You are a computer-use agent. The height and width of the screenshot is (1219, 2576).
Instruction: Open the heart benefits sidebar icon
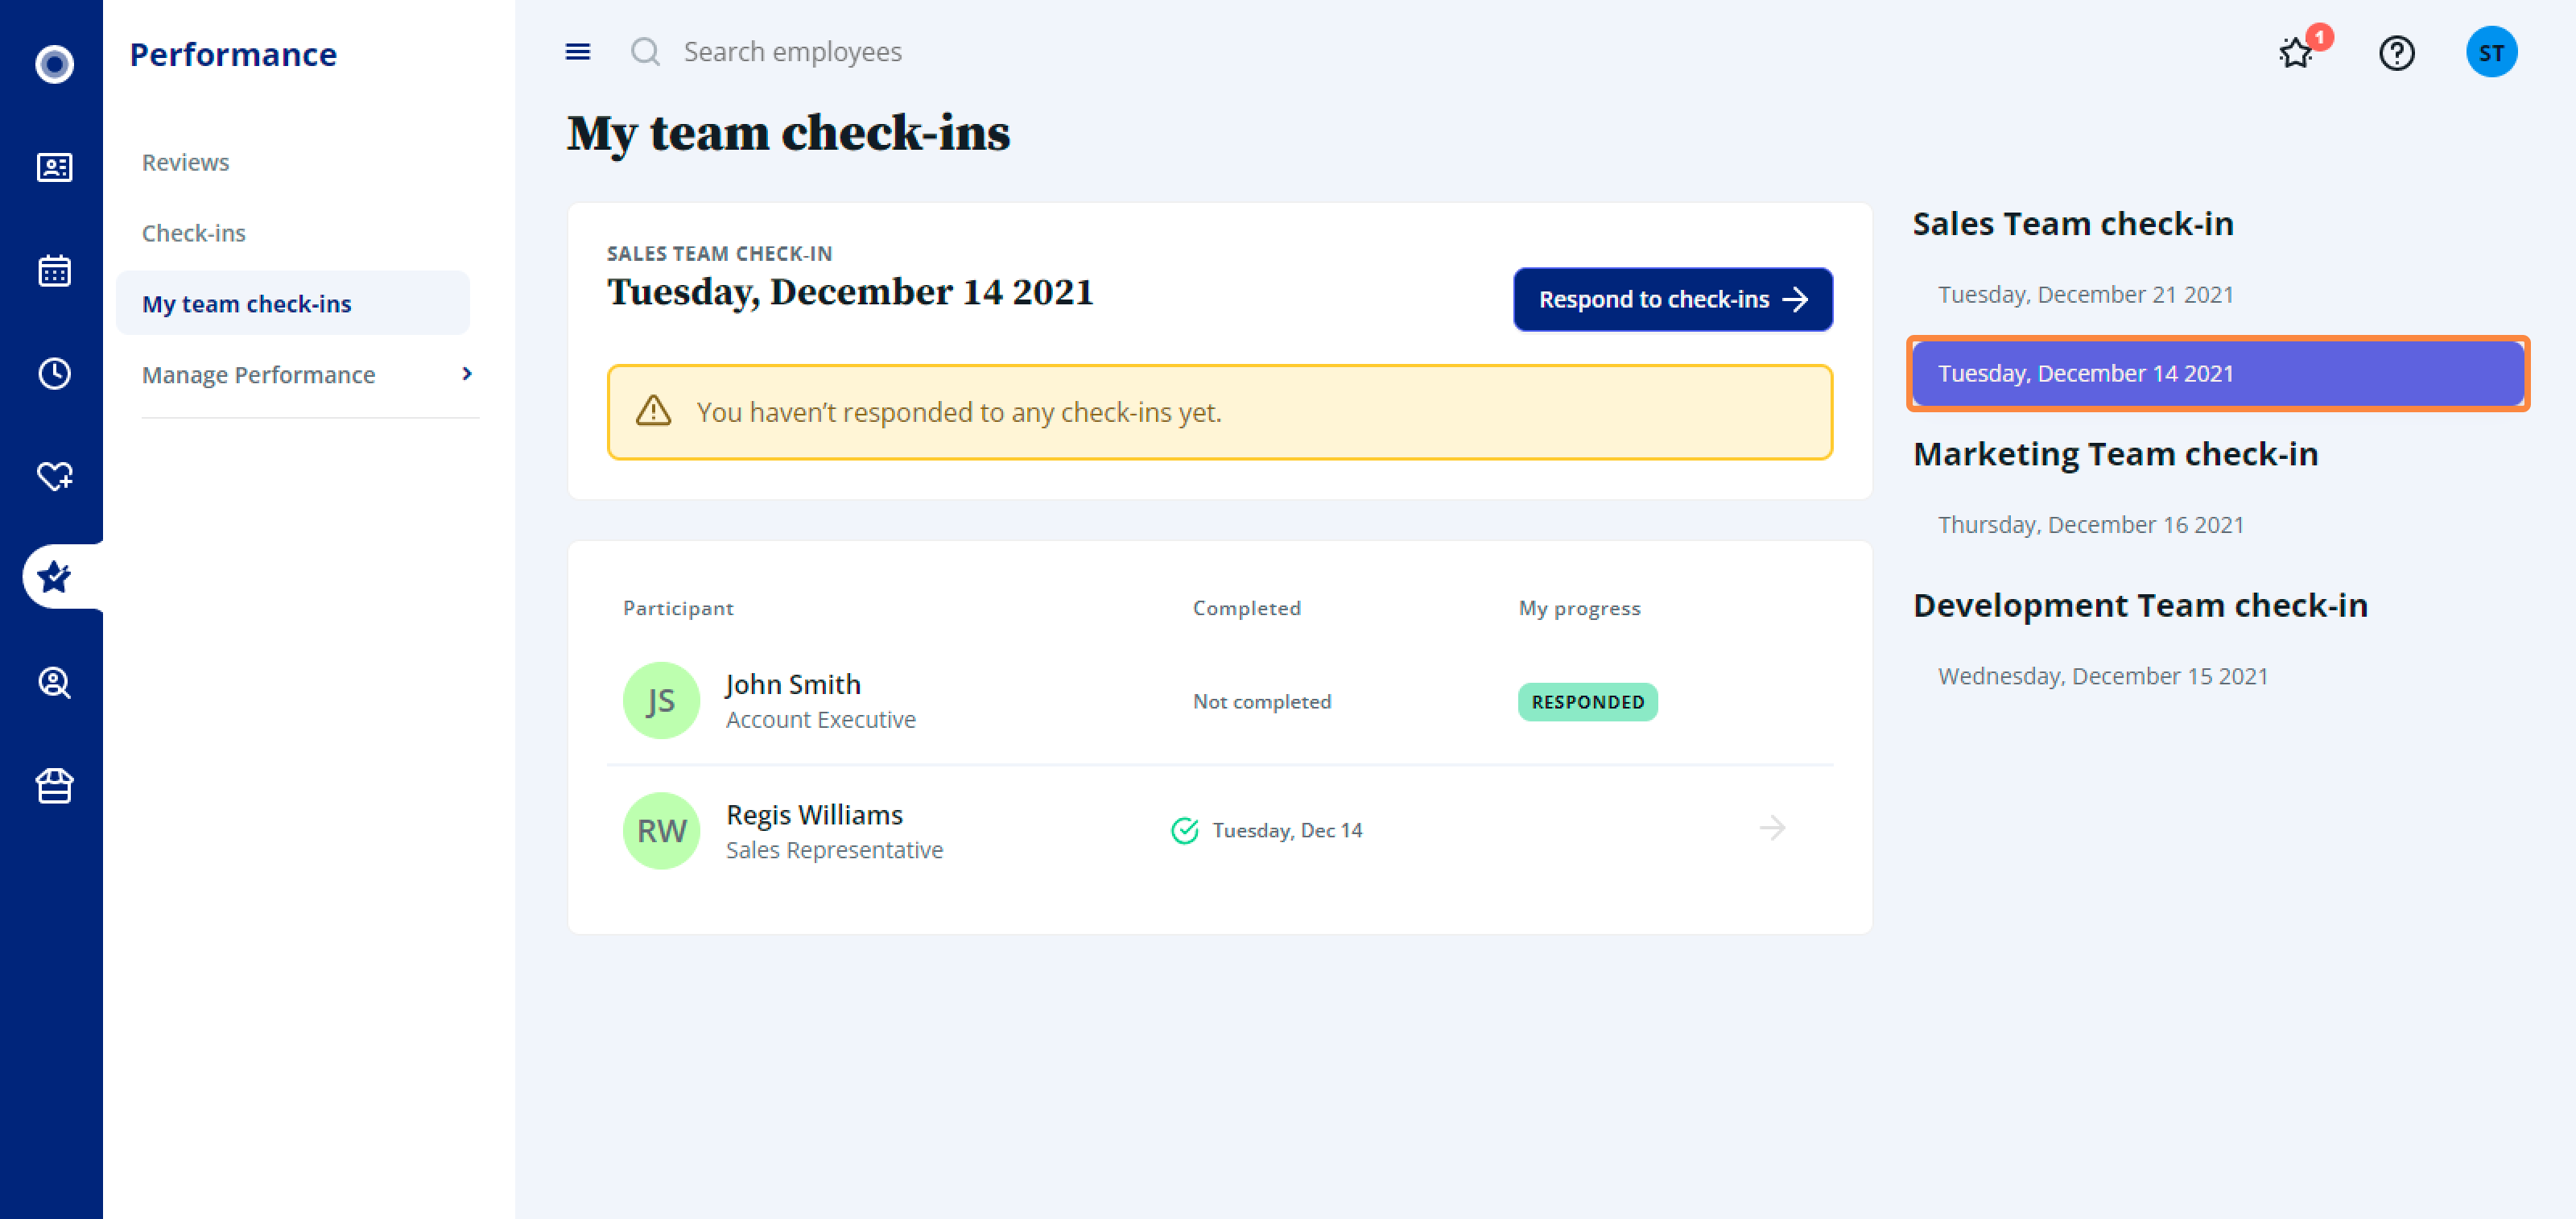54,475
